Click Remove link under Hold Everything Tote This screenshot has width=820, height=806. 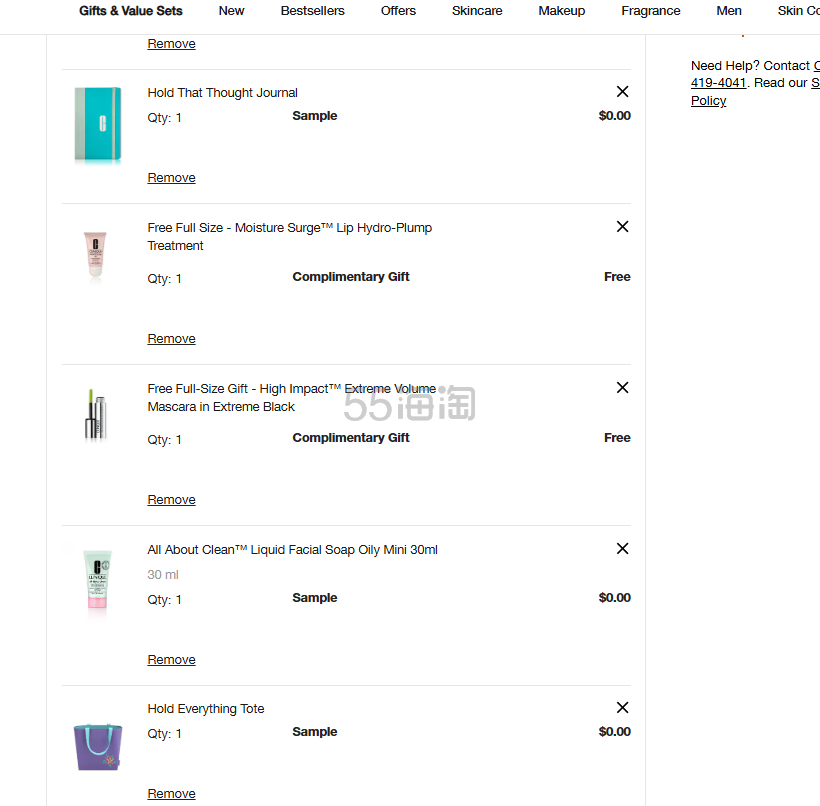171,794
